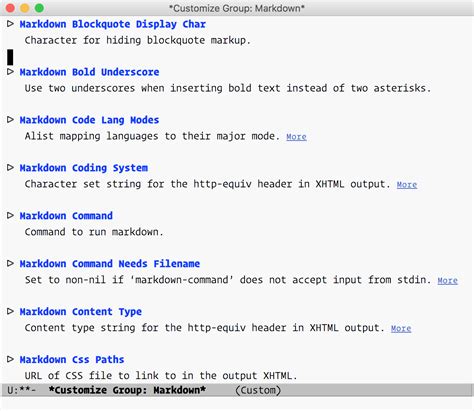The height and width of the screenshot is (411, 474).
Task: Expand the Markdown Command triangle
Action: 10,215
